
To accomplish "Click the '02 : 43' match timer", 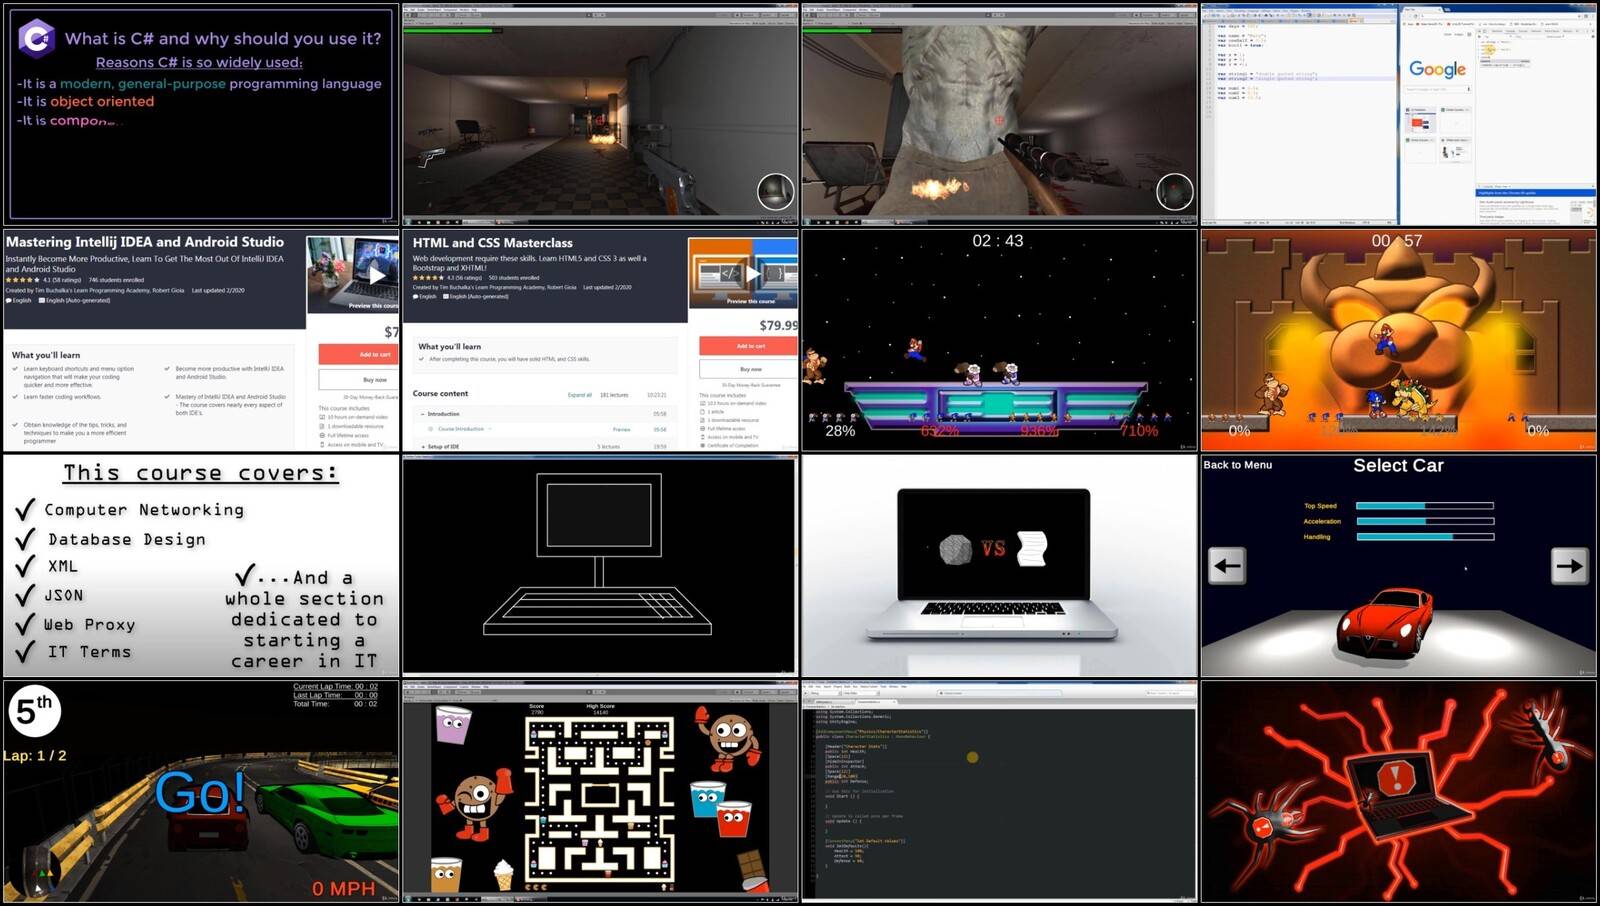I will click(998, 241).
